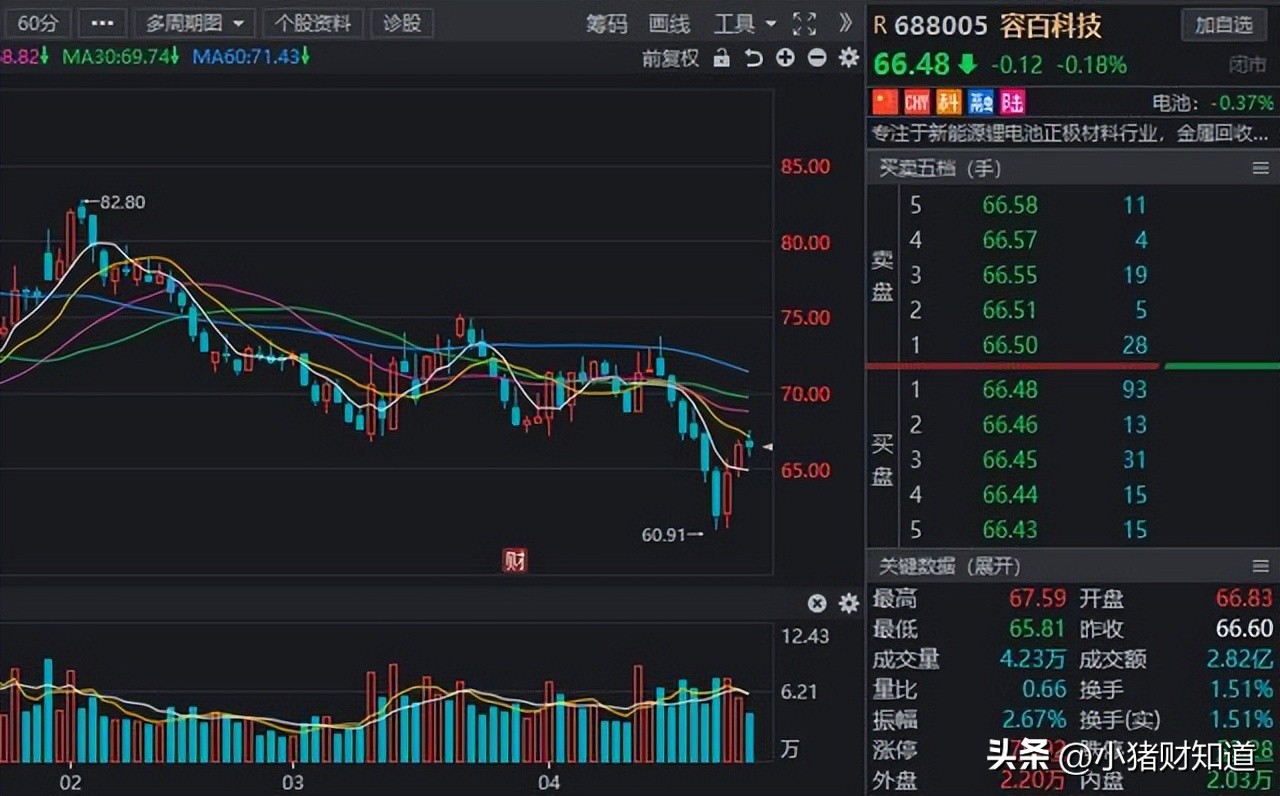Hide the volume panel with the X toggle
1280x796 pixels.
[x=817, y=604]
